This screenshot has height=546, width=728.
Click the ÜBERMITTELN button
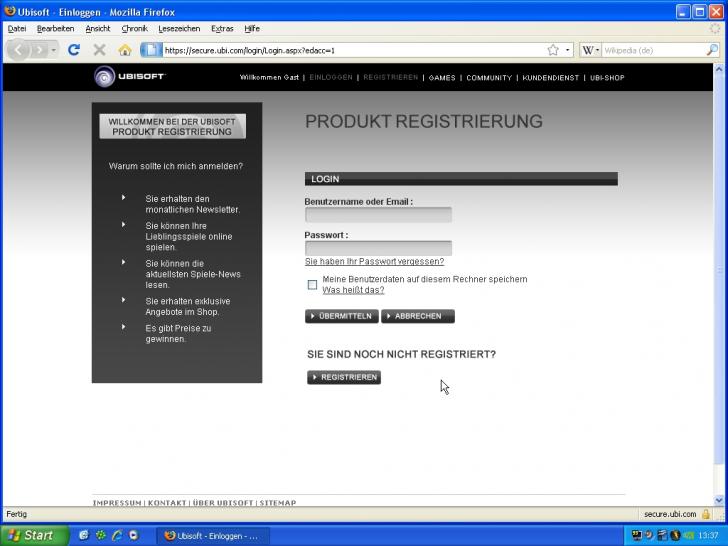[342, 316]
